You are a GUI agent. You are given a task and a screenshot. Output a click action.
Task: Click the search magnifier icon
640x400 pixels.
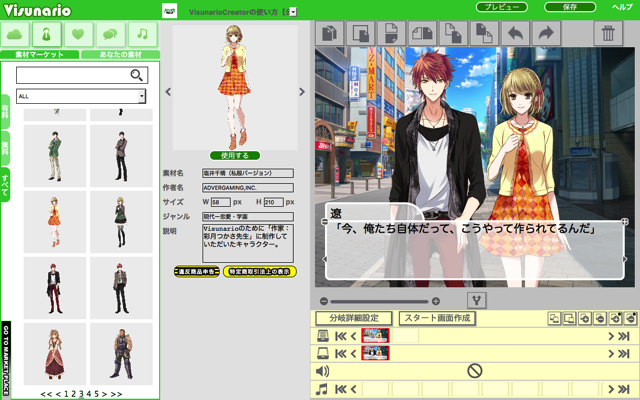click(x=137, y=75)
